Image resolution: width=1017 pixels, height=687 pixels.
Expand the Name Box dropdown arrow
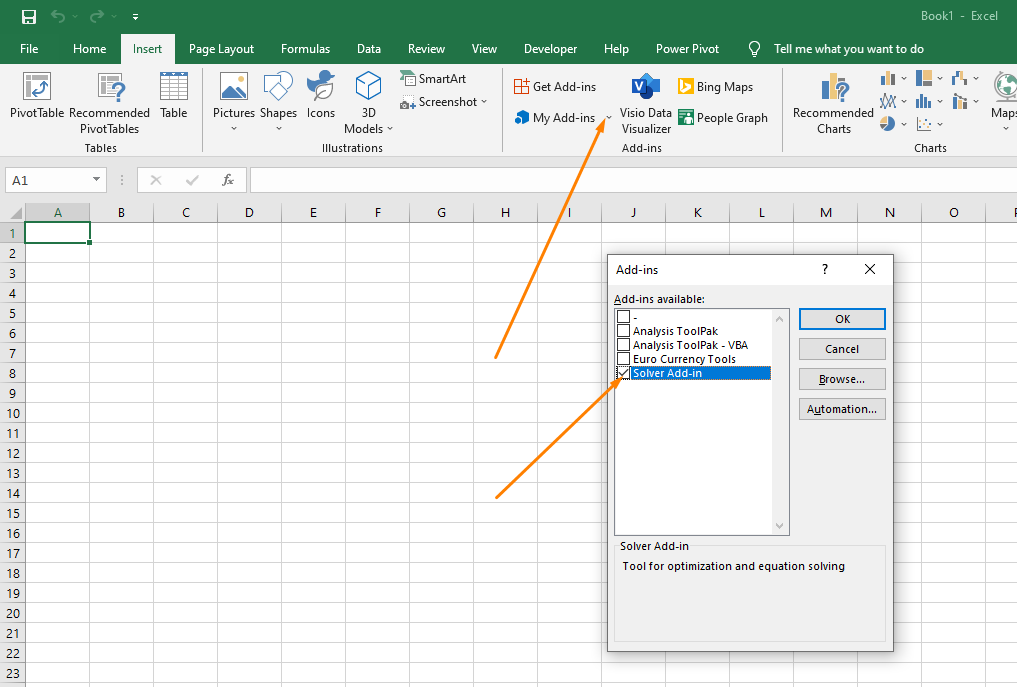tap(96, 180)
